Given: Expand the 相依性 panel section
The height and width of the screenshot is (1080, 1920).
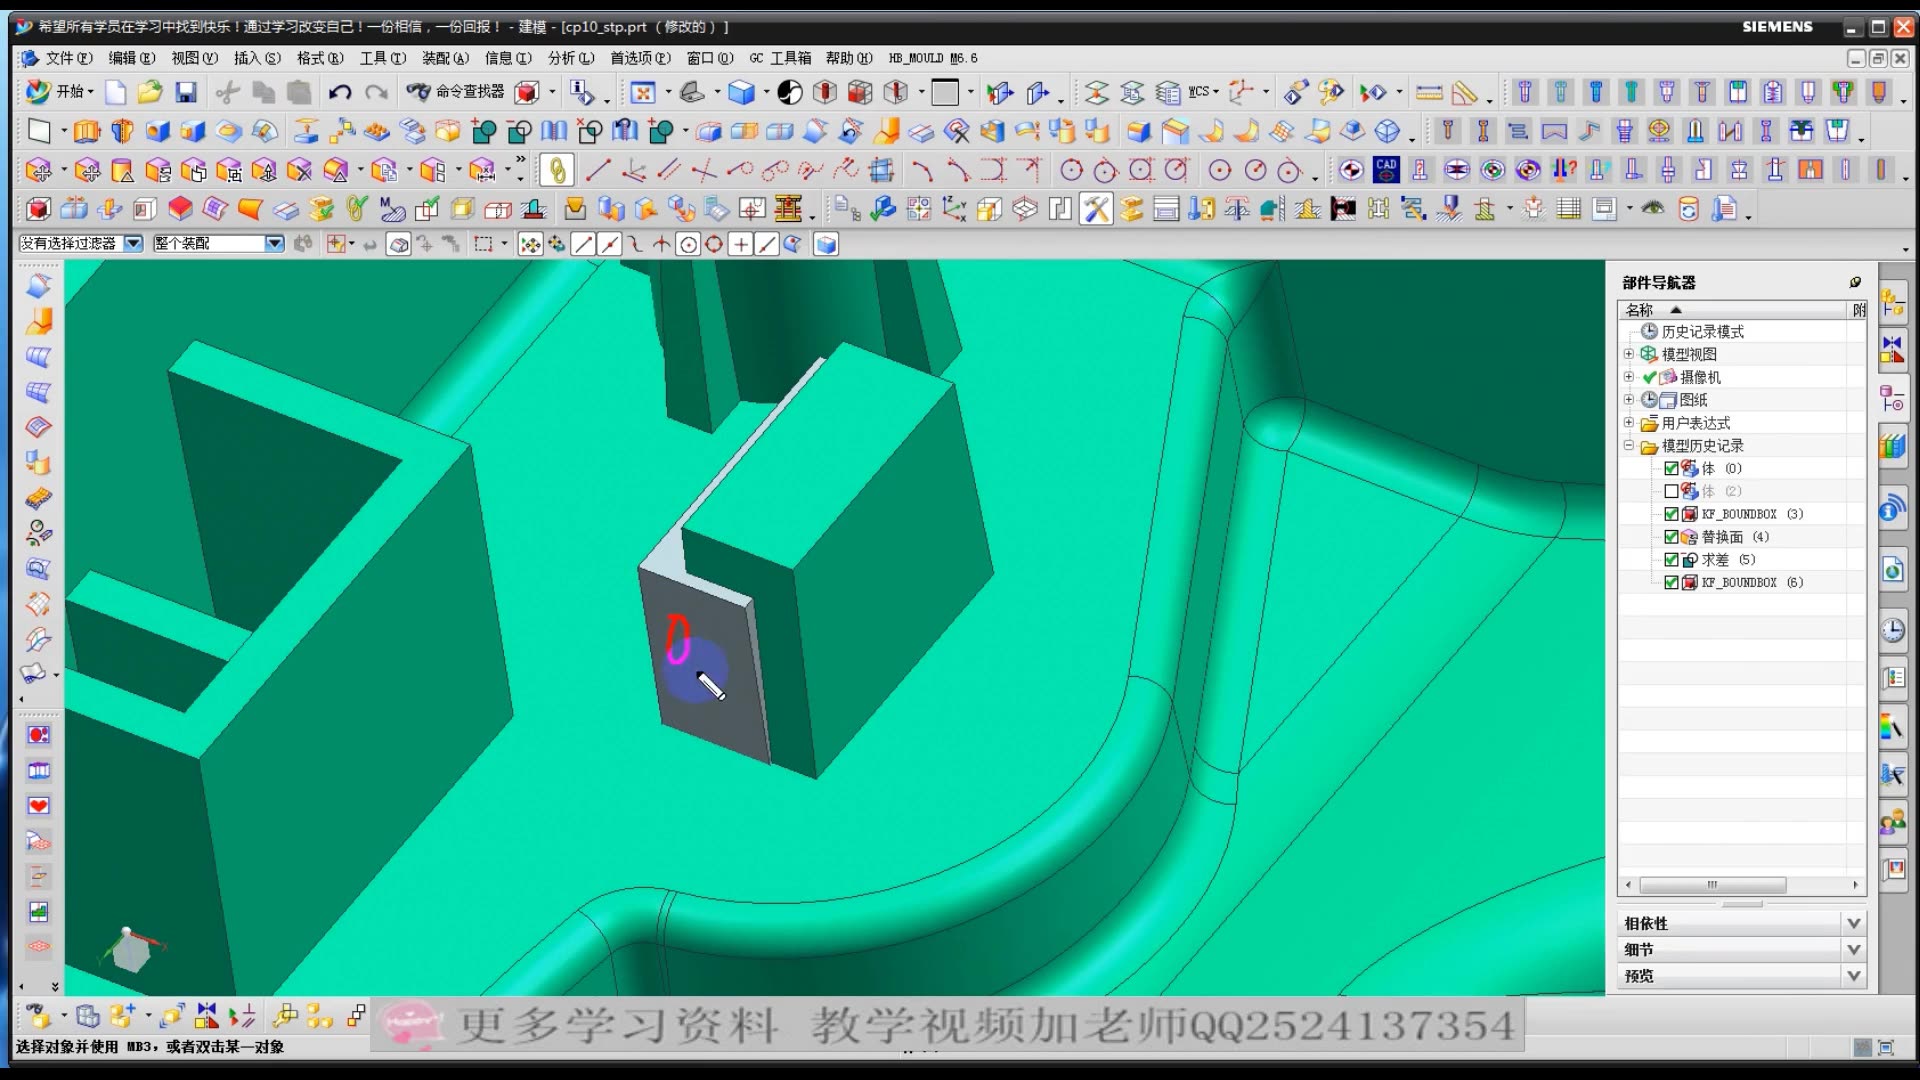Looking at the screenshot, I should point(1853,923).
